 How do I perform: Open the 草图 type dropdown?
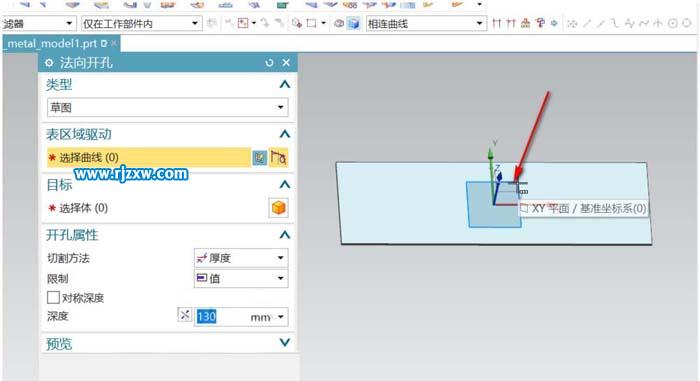pyautogui.click(x=167, y=108)
